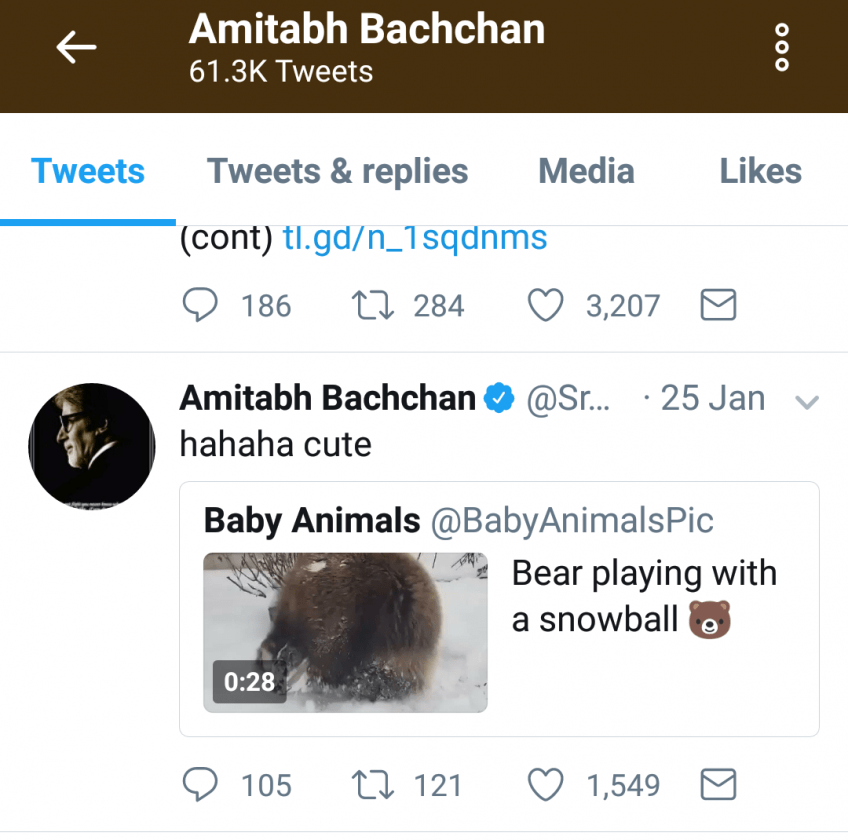Like the "hahaha cute" tweet
Screen dimensions: 848x840
pyautogui.click(x=545, y=785)
